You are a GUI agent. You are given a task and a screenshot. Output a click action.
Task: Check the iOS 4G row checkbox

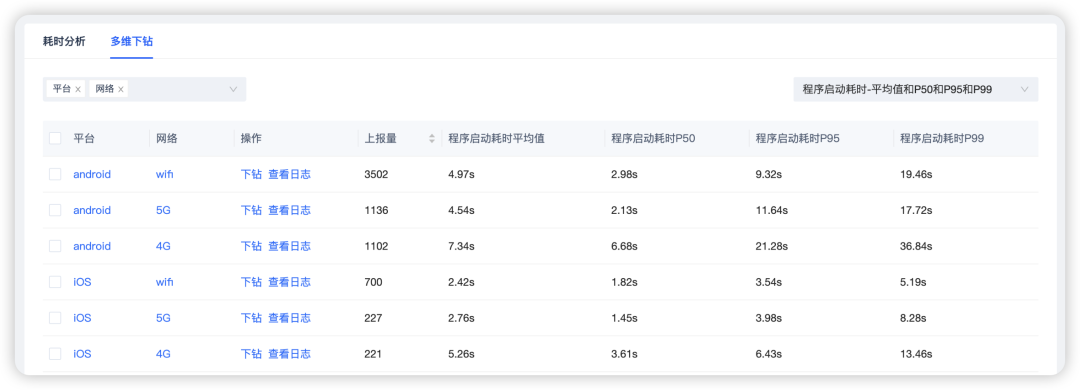(55, 353)
